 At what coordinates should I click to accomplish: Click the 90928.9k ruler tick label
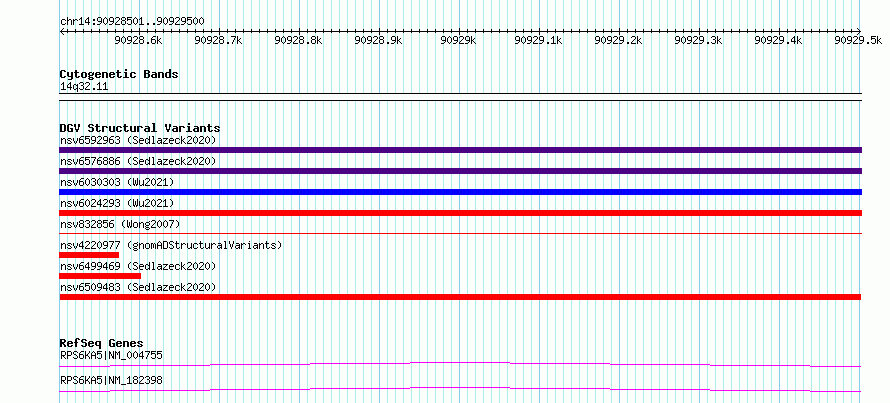379,40
